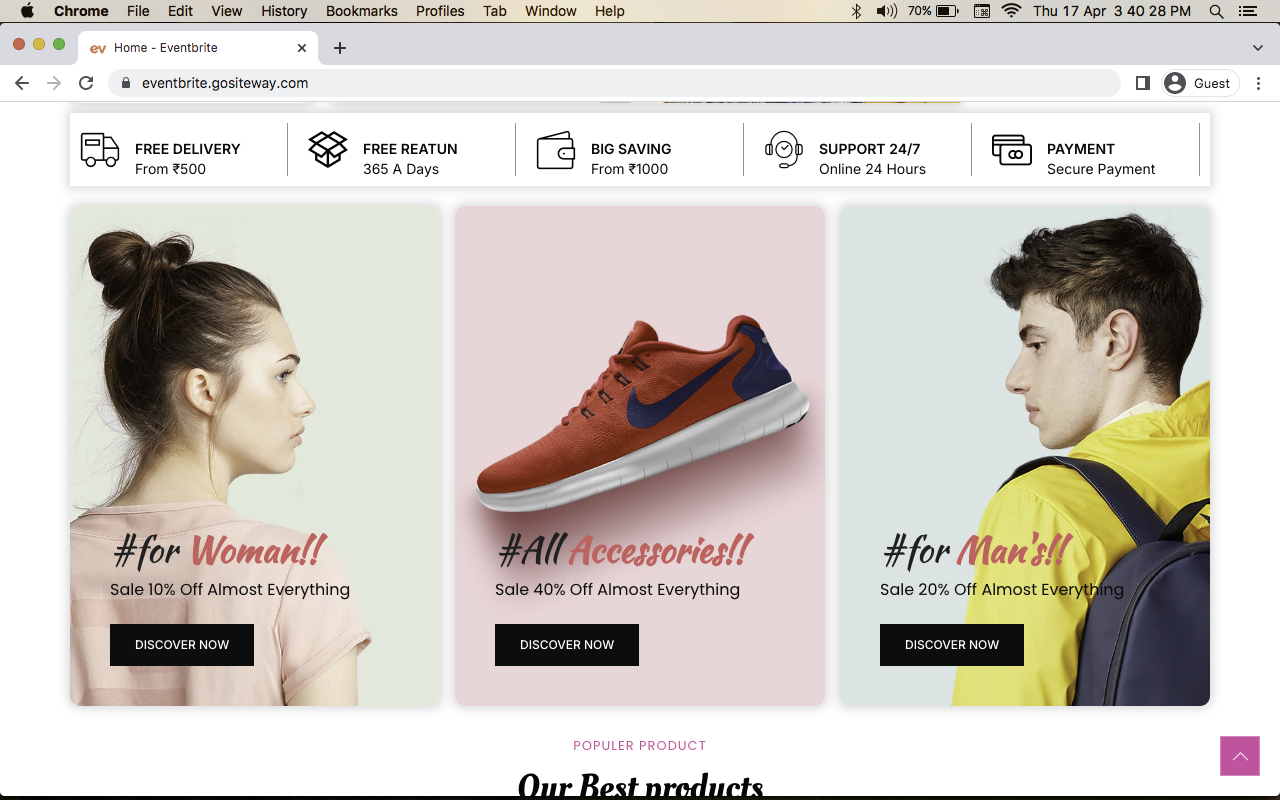The image size is (1280, 800).
Task: Toggle the Chrome side panel icon
Action: (x=1143, y=83)
